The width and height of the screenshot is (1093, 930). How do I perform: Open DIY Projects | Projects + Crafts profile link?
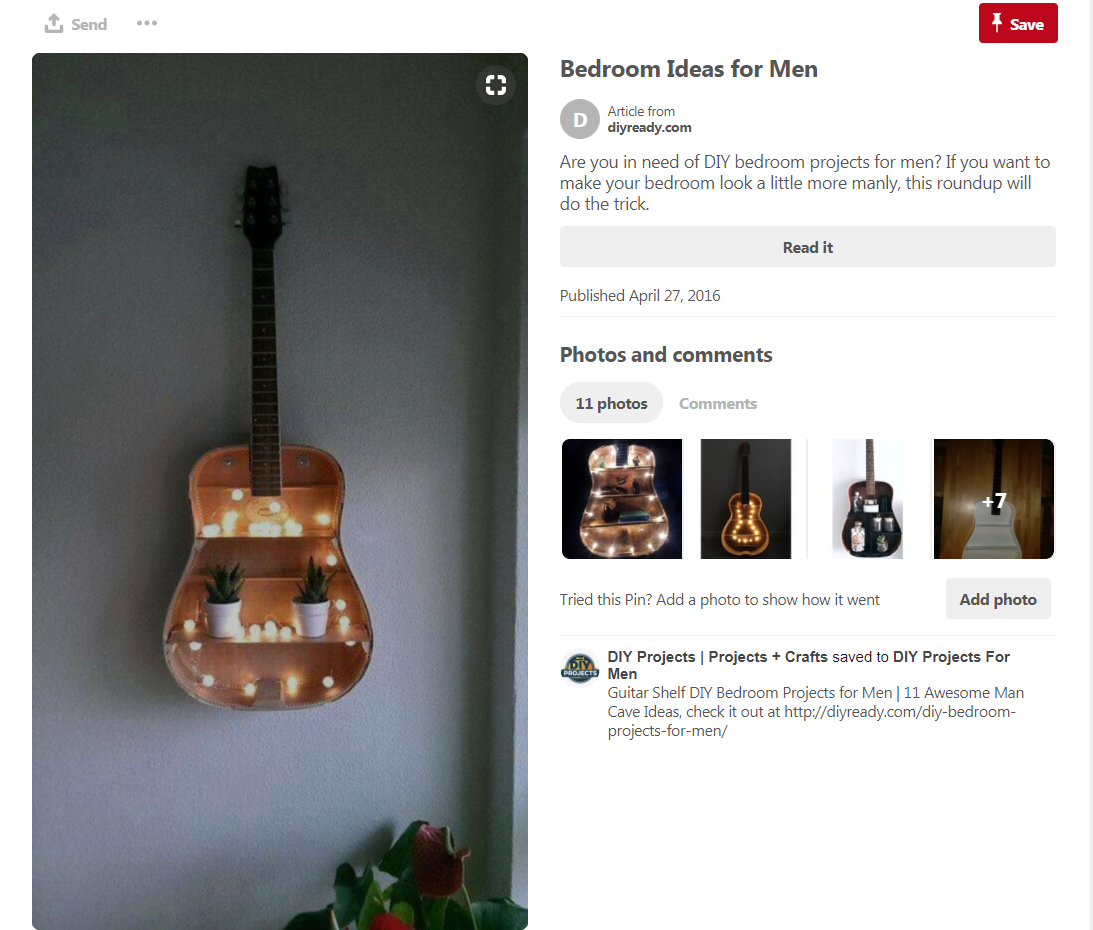point(717,657)
